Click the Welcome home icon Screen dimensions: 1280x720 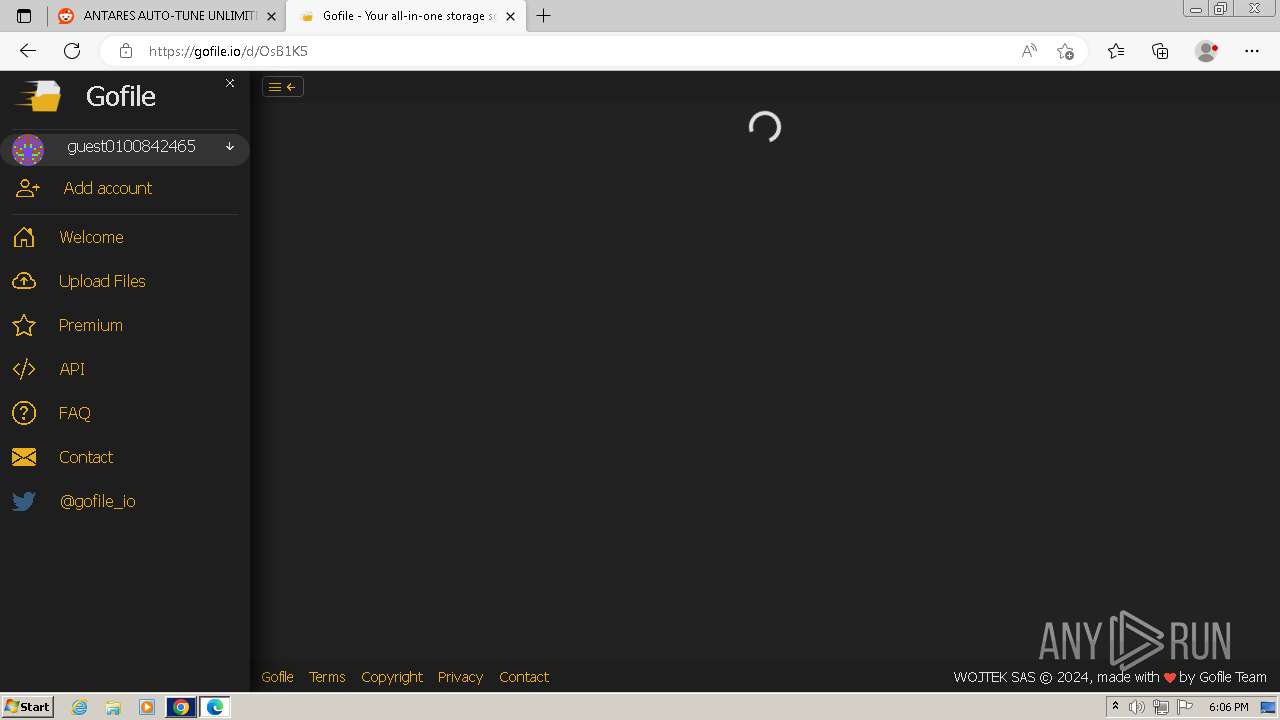pos(24,237)
